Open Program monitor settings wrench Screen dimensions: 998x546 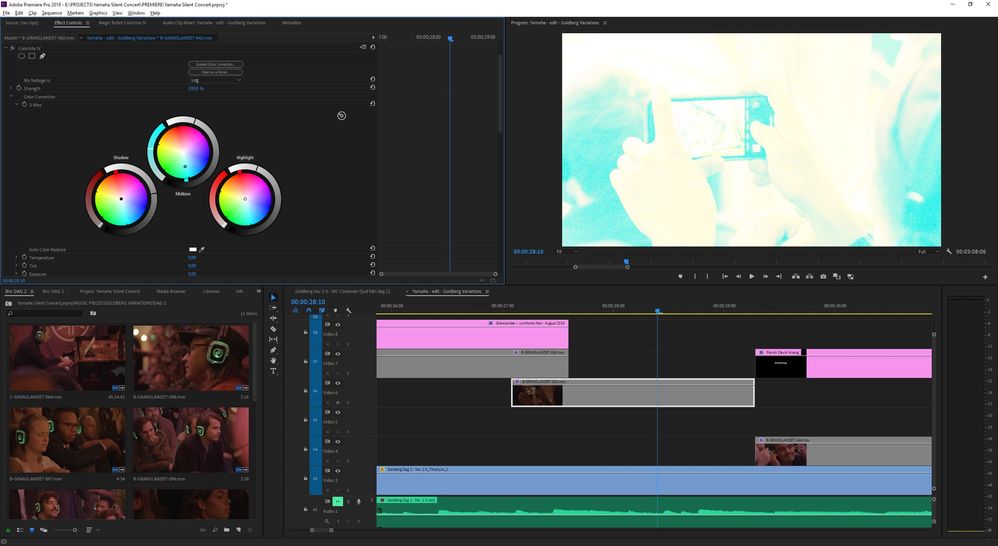(948, 251)
